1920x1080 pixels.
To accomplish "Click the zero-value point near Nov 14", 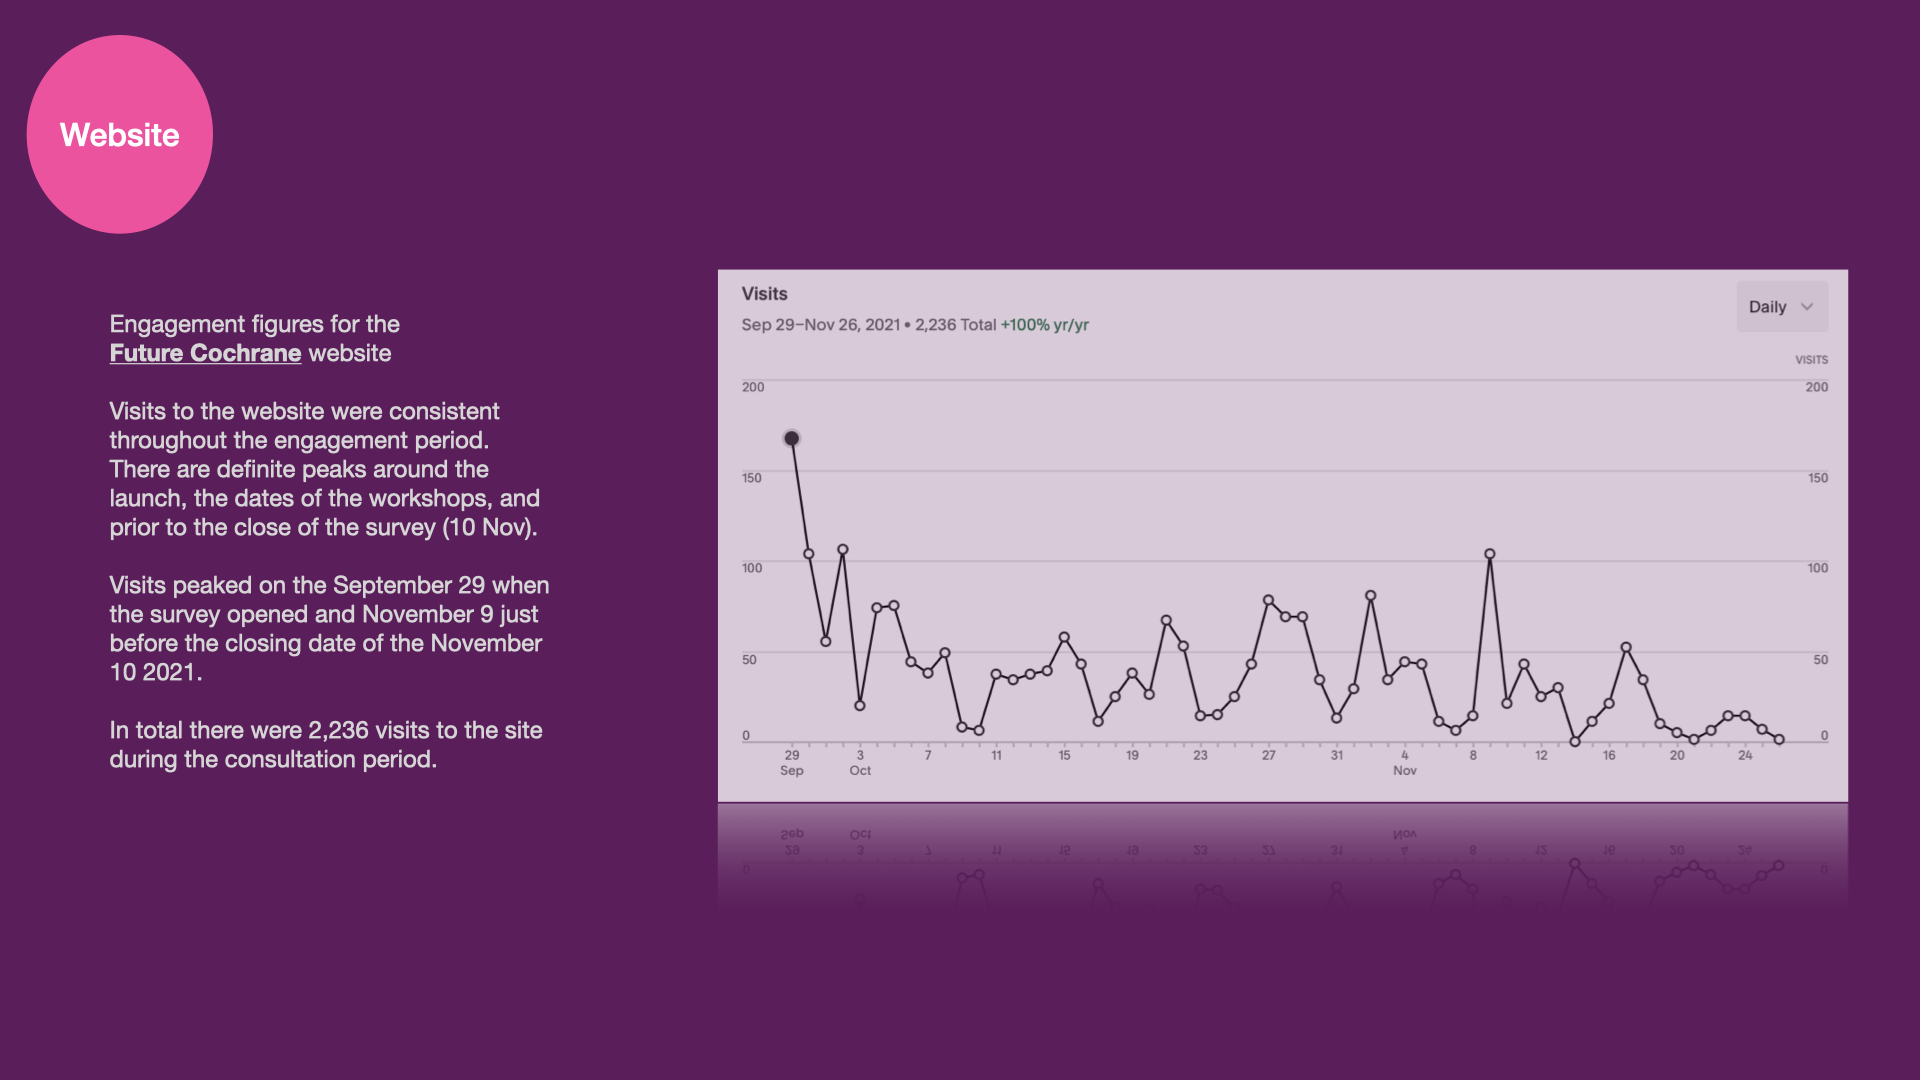I will (1575, 742).
